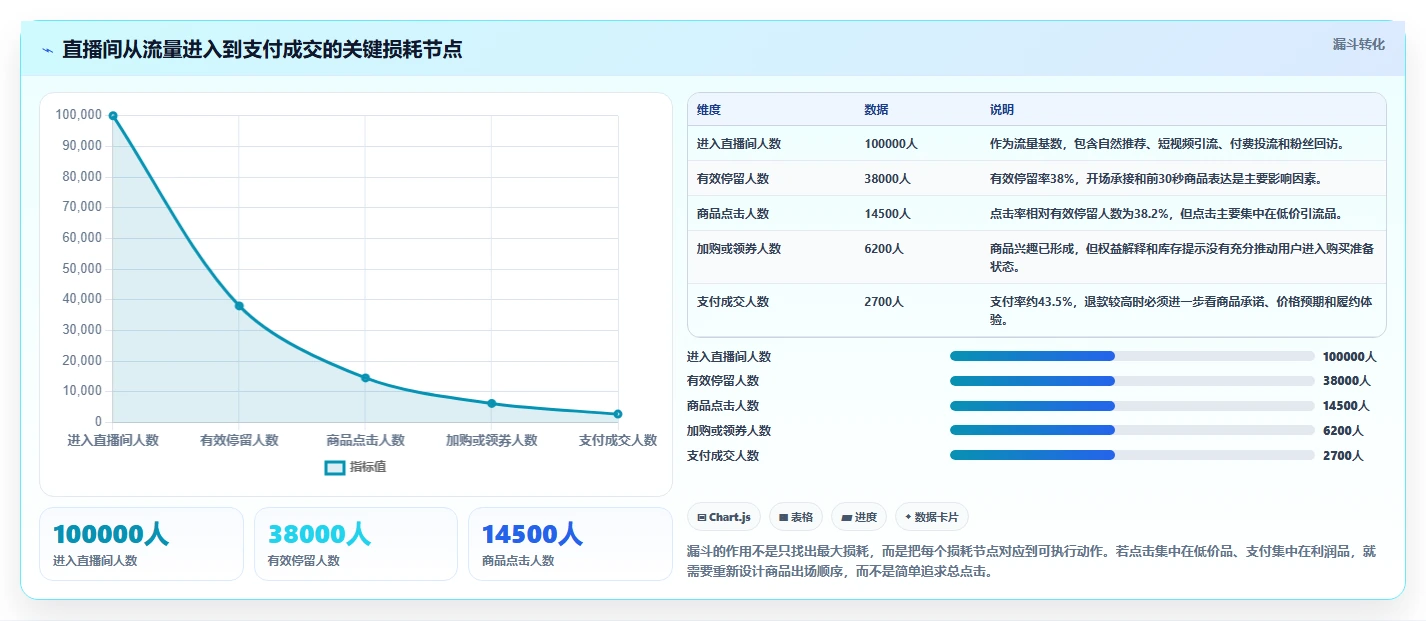Click the 数据 column header
Viewport: 1426px width, 621px height.
(876, 109)
